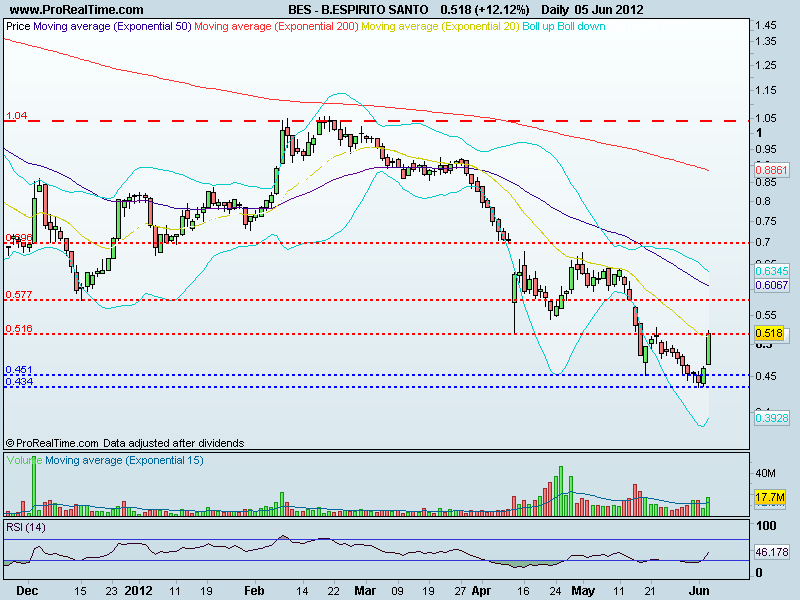Click the Jun date axis label
This screenshot has height=600, width=800.
tap(699, 591)
